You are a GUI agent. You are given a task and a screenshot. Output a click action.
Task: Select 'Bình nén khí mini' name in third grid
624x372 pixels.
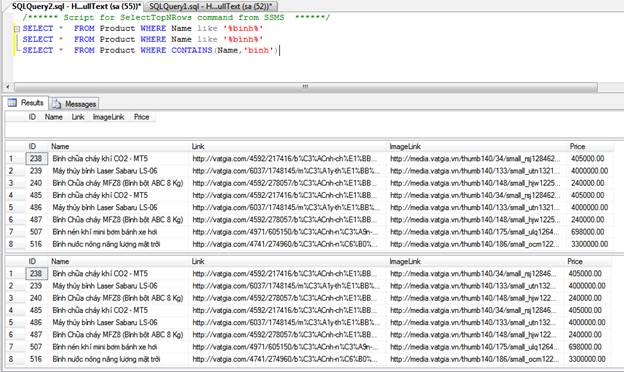pos(105,347)
